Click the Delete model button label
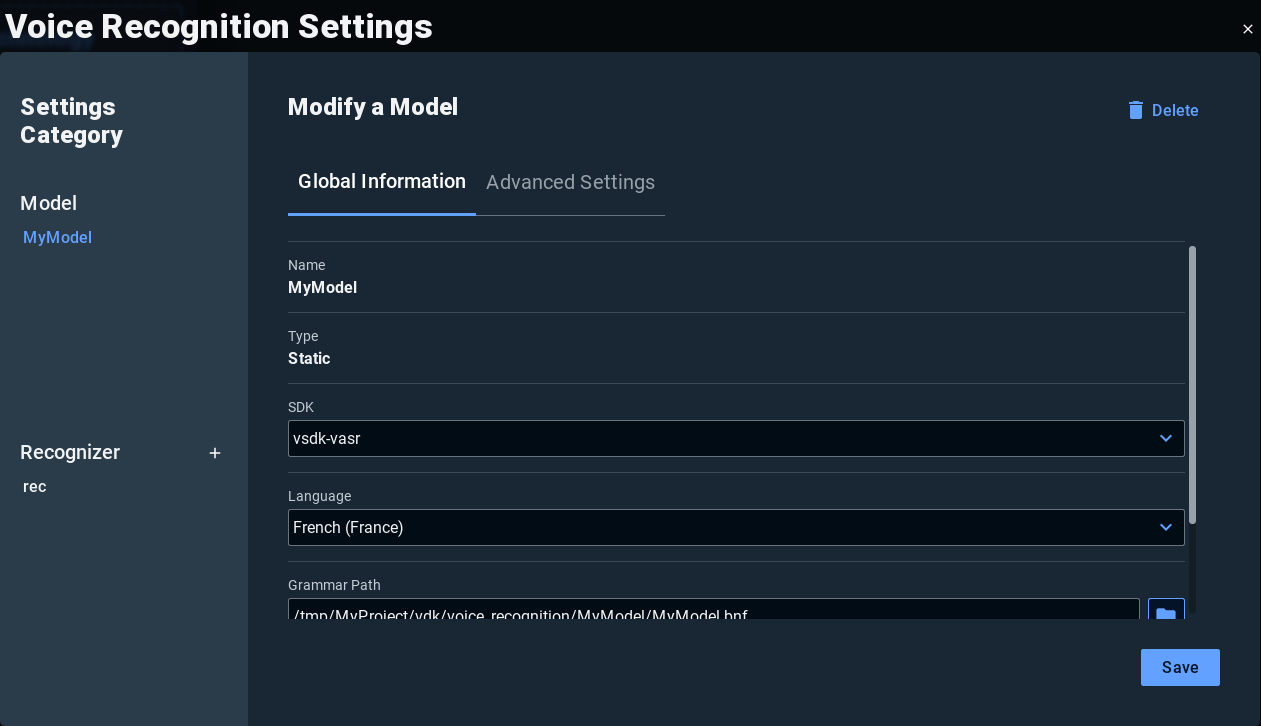 pos(1175,110)
